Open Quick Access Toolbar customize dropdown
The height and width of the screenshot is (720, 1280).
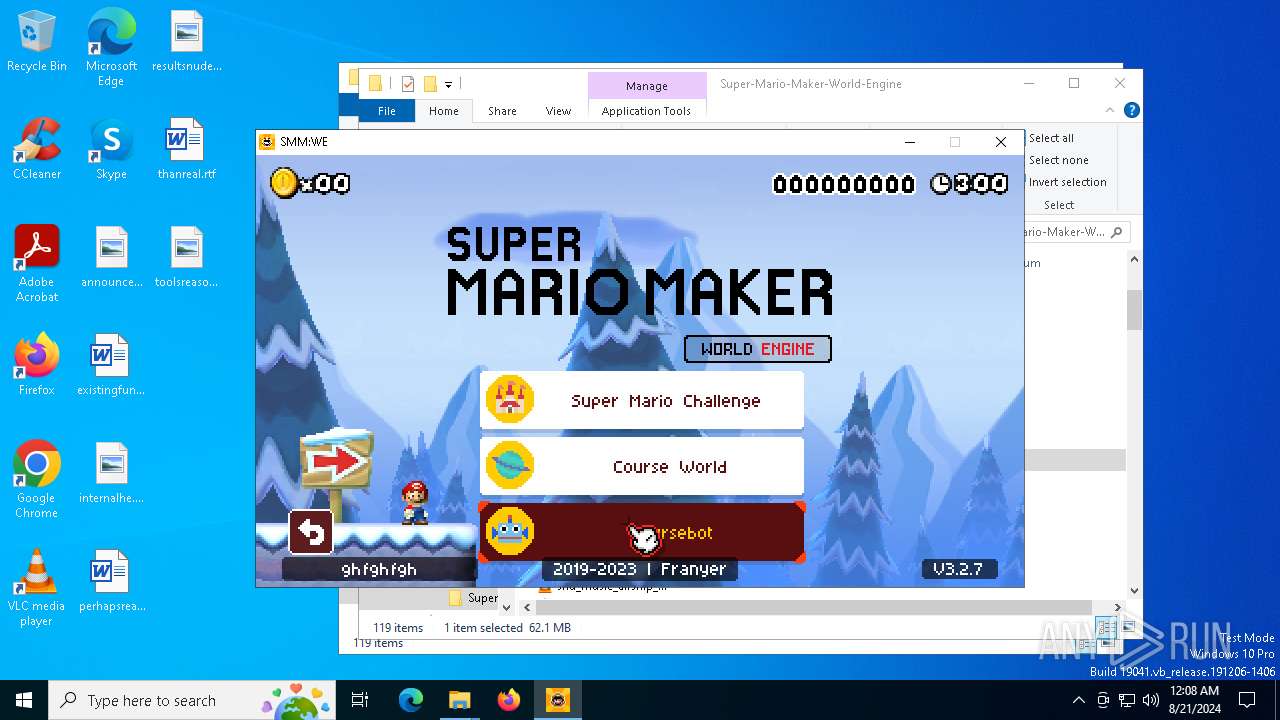point(448,84)
